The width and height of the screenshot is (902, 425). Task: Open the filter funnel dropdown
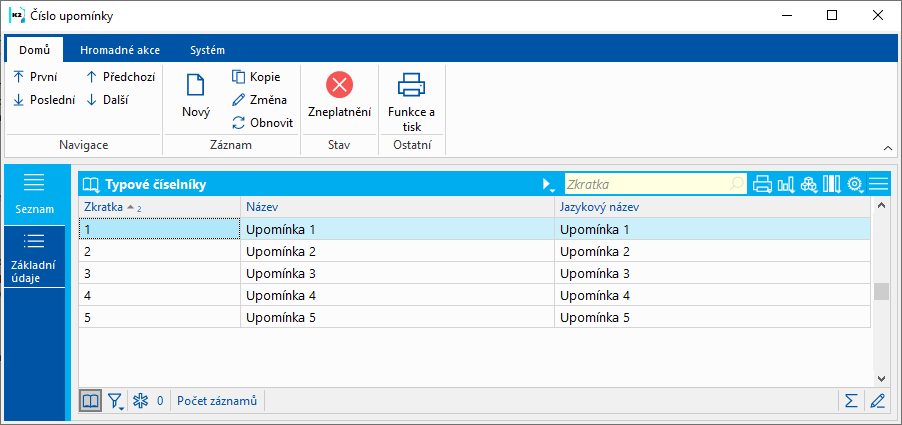point(115,401)
